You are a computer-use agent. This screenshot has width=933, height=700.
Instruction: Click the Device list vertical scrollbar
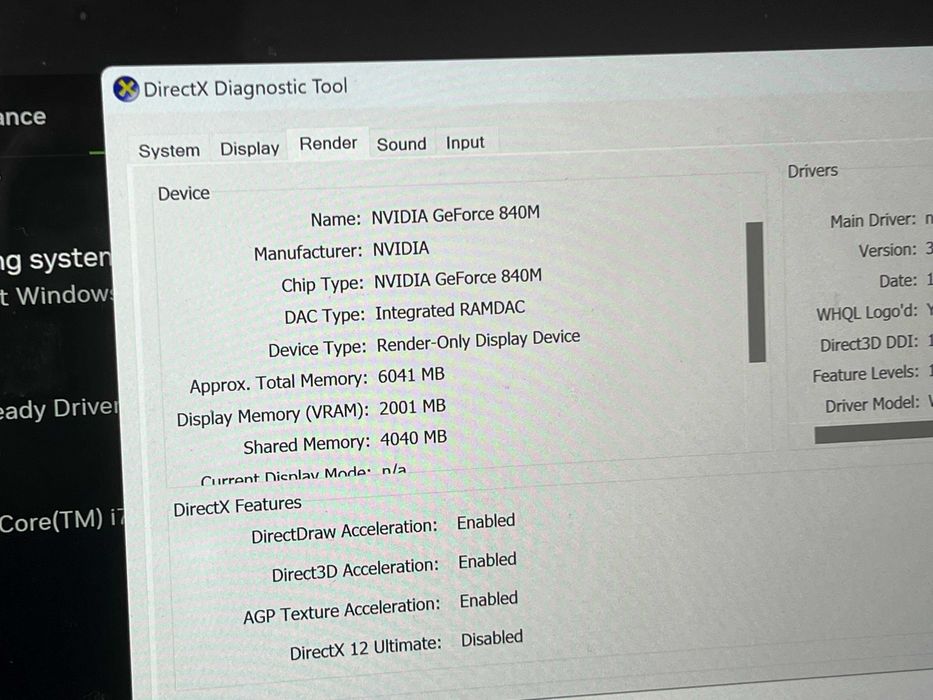(756, 292)
